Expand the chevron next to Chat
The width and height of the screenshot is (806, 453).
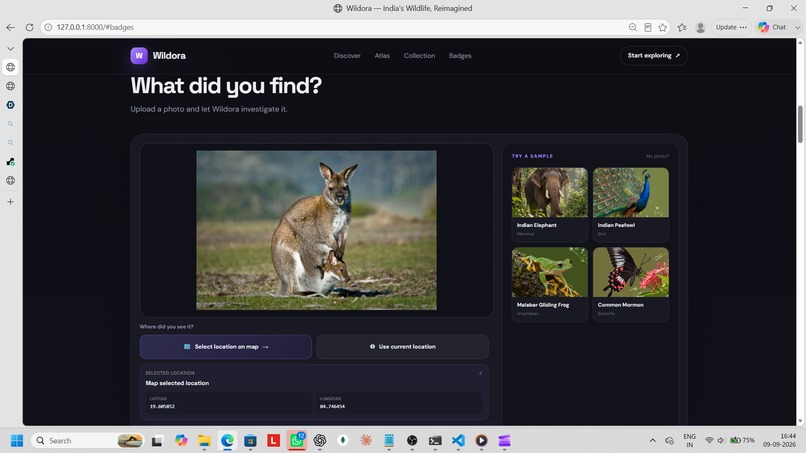click(x=797, y=27)
